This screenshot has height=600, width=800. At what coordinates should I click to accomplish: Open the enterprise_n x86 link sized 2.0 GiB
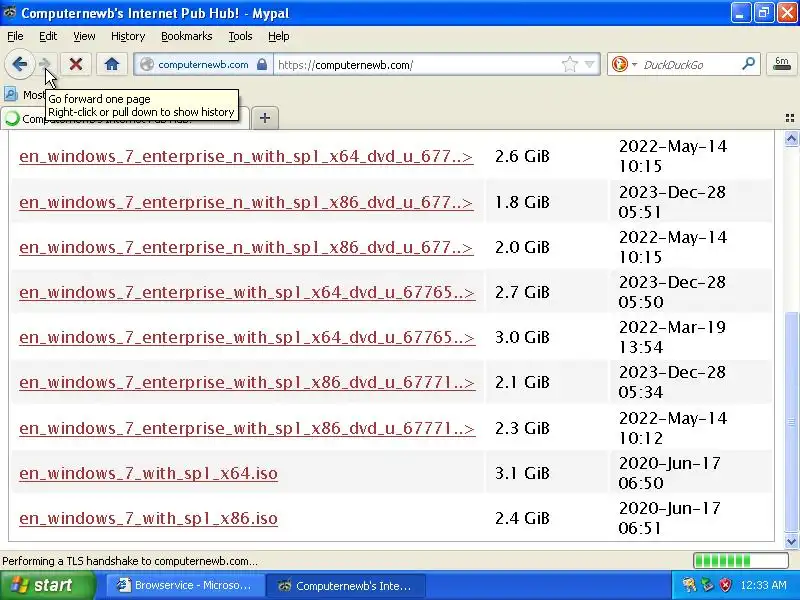pos(246,247)
